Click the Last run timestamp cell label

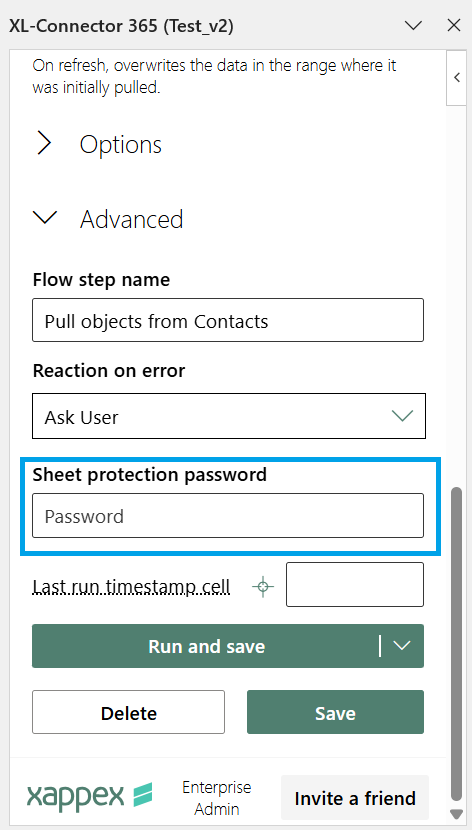point(131,587)
